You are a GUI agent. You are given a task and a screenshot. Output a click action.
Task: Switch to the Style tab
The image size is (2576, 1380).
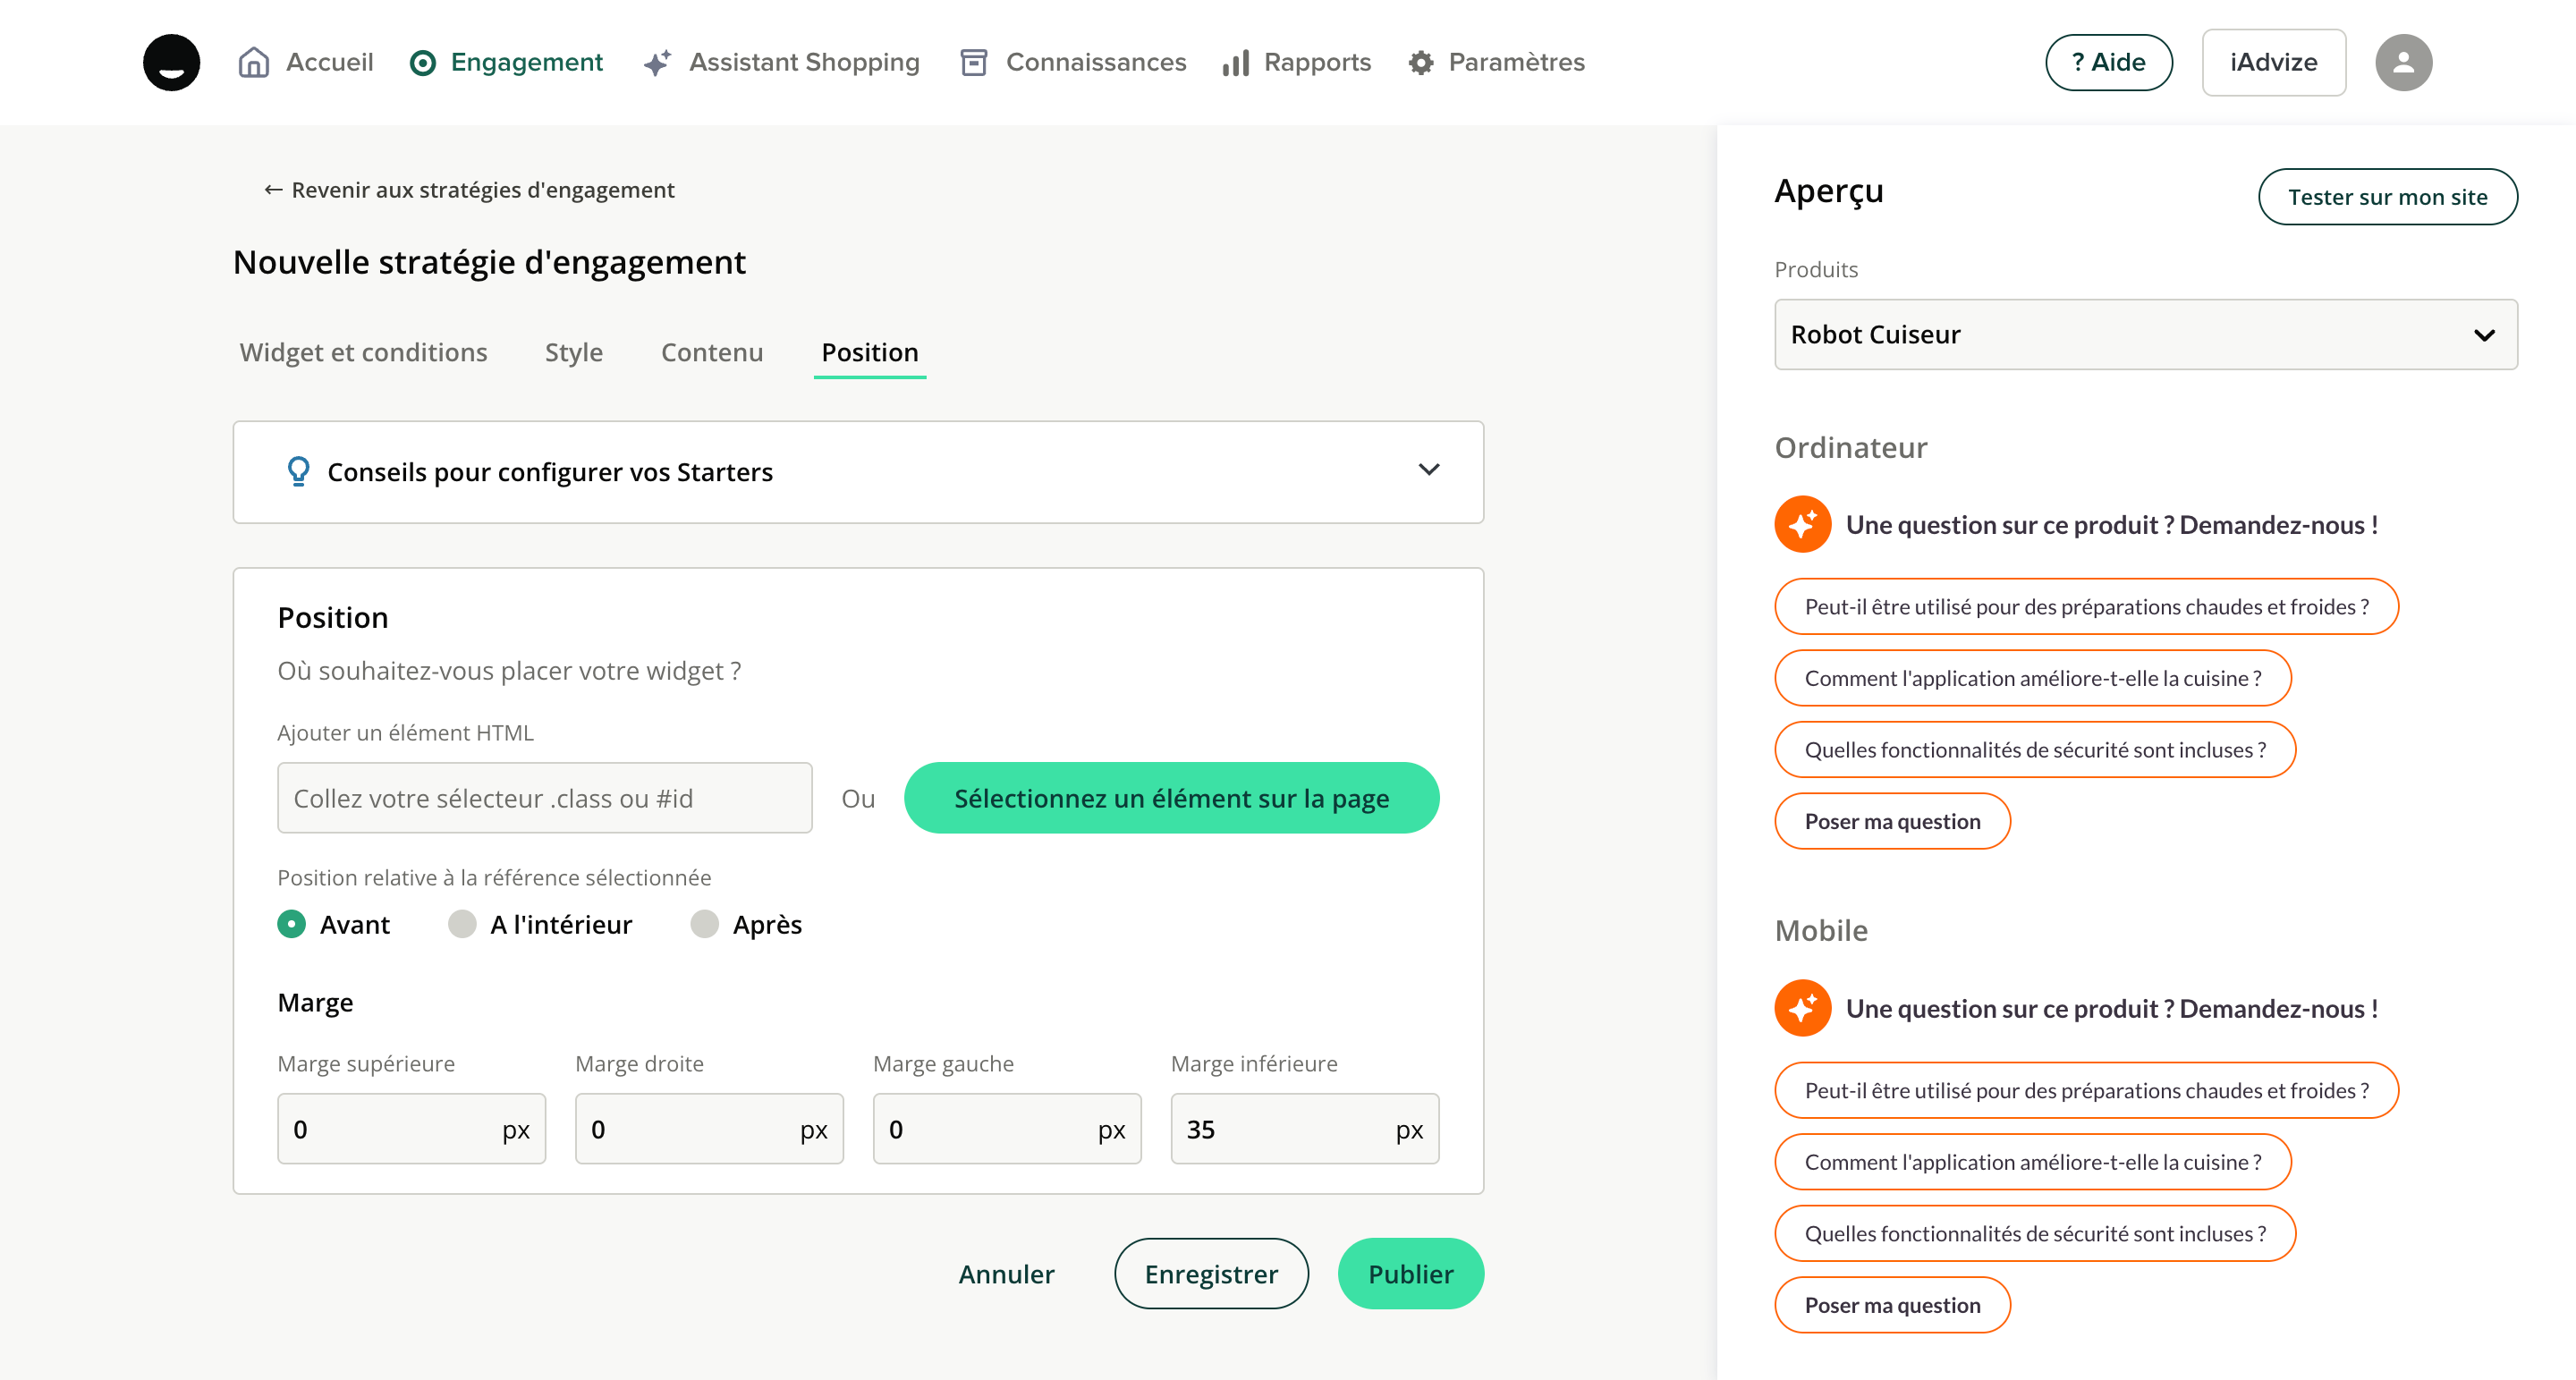573,352
